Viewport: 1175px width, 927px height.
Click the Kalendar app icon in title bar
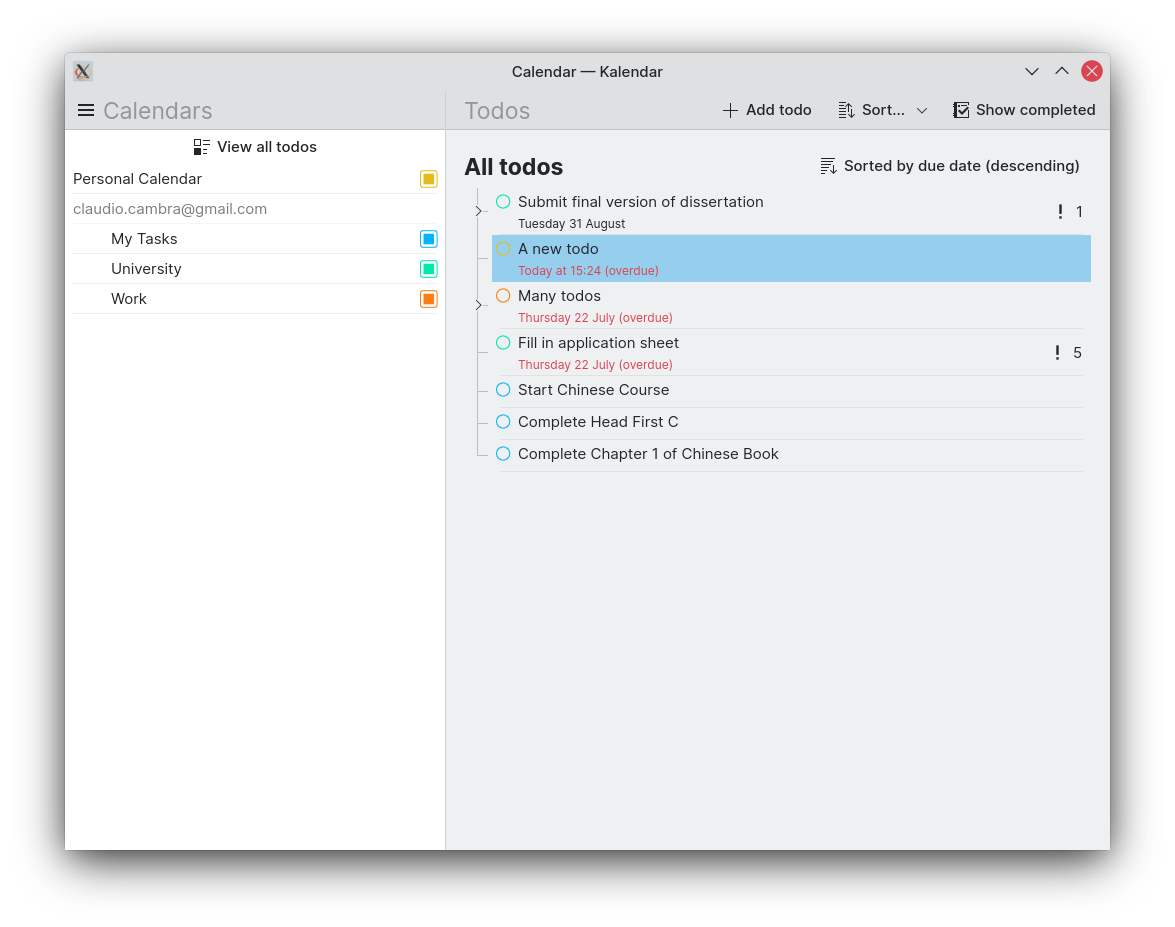(x=83, y=71)
